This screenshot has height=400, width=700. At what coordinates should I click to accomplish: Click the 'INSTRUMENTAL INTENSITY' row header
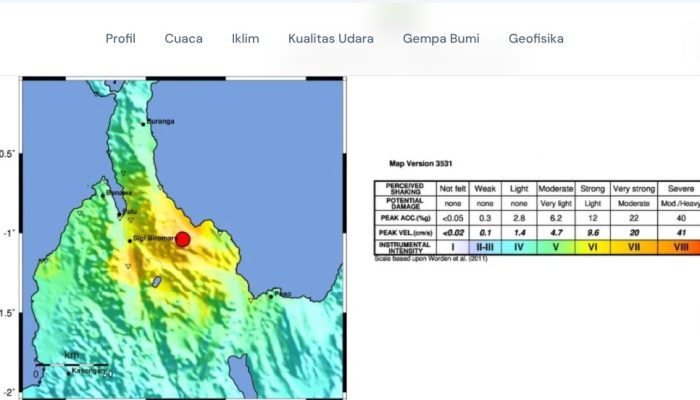pos(405,247)
